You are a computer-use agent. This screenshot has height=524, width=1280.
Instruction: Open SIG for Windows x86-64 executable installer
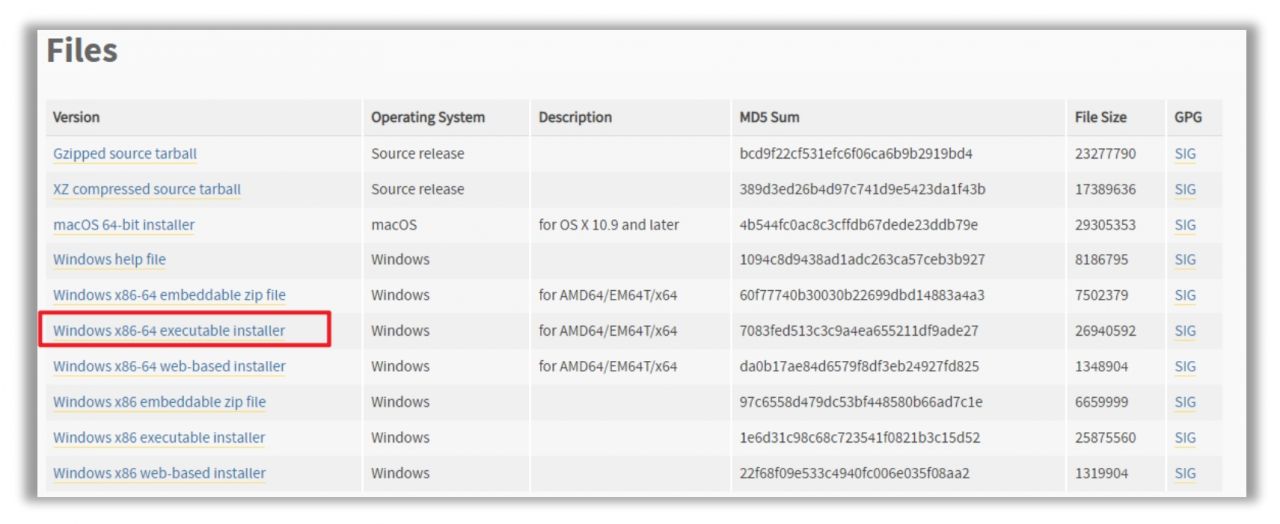point(1185,331)
